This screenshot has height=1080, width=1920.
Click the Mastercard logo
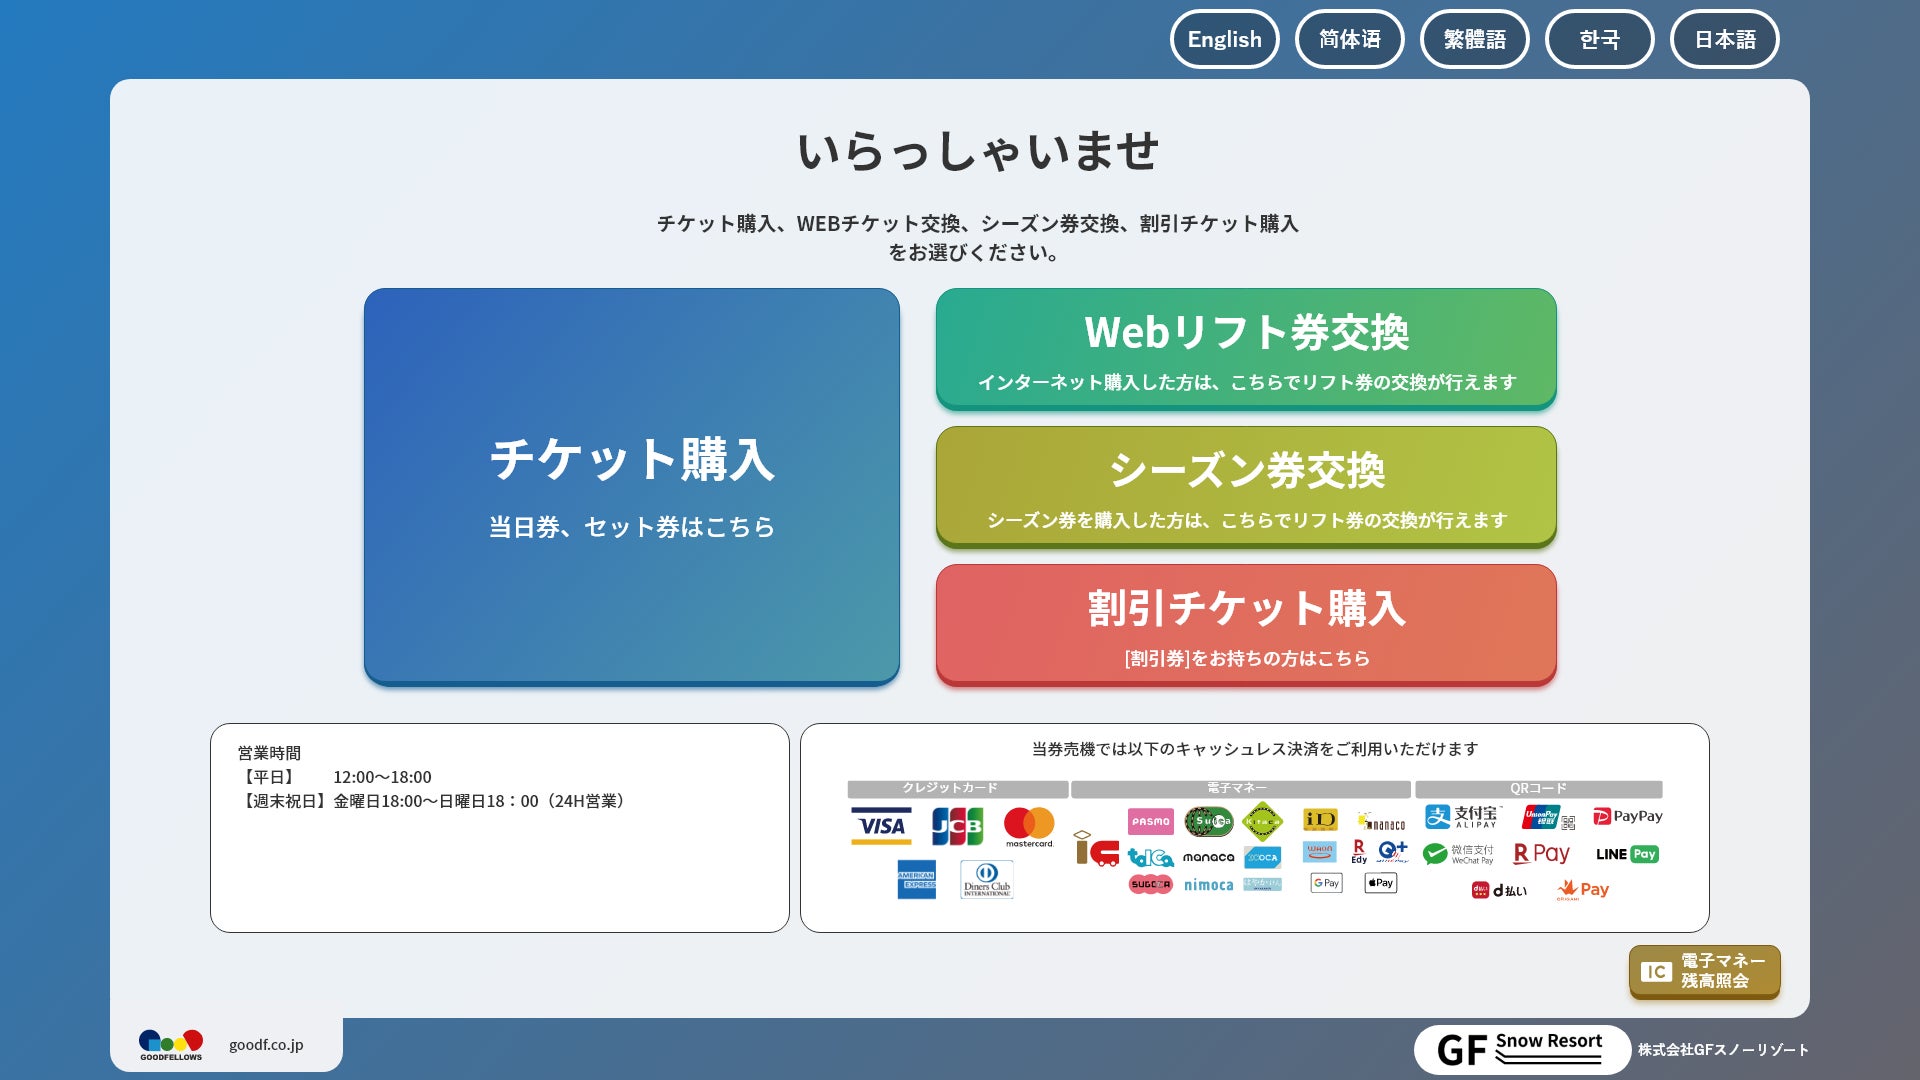pos(1029,826)
